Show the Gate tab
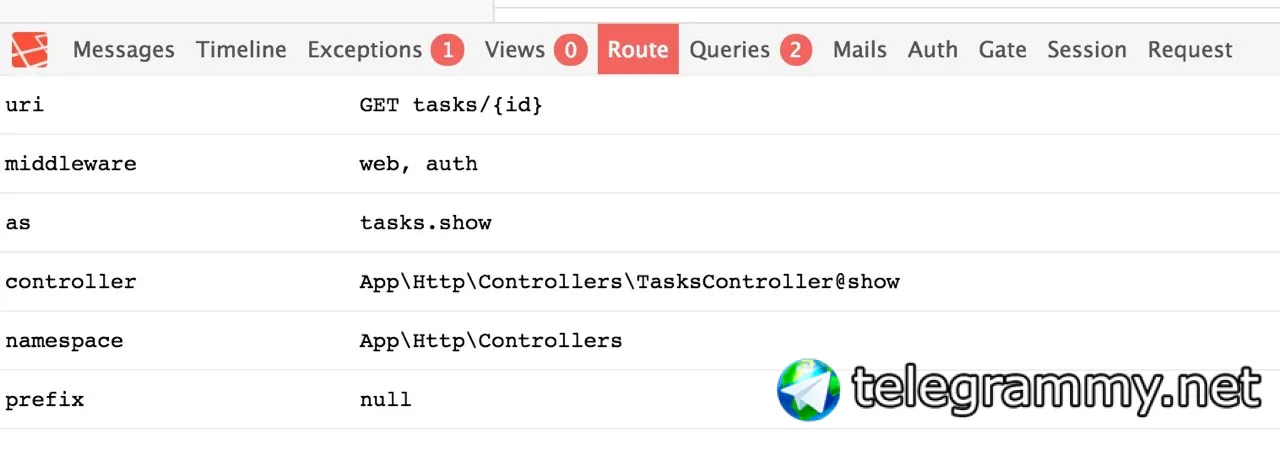The image size is (1280, 450). click(x=1003, y=50)
